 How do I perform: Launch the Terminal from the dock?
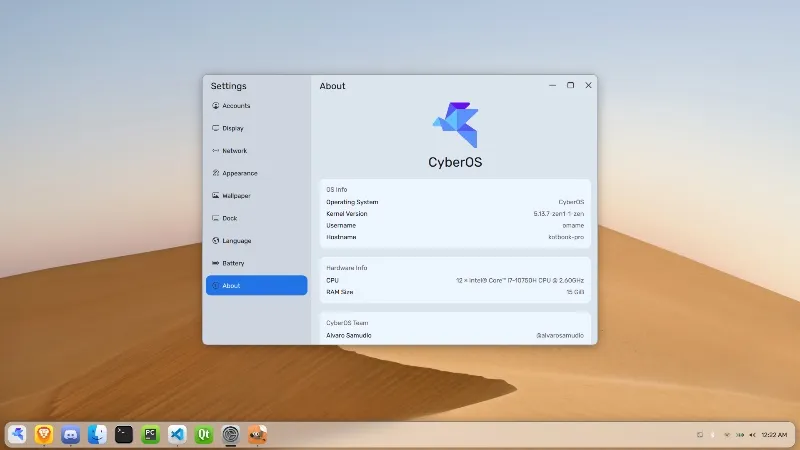[x=124, y=434]
